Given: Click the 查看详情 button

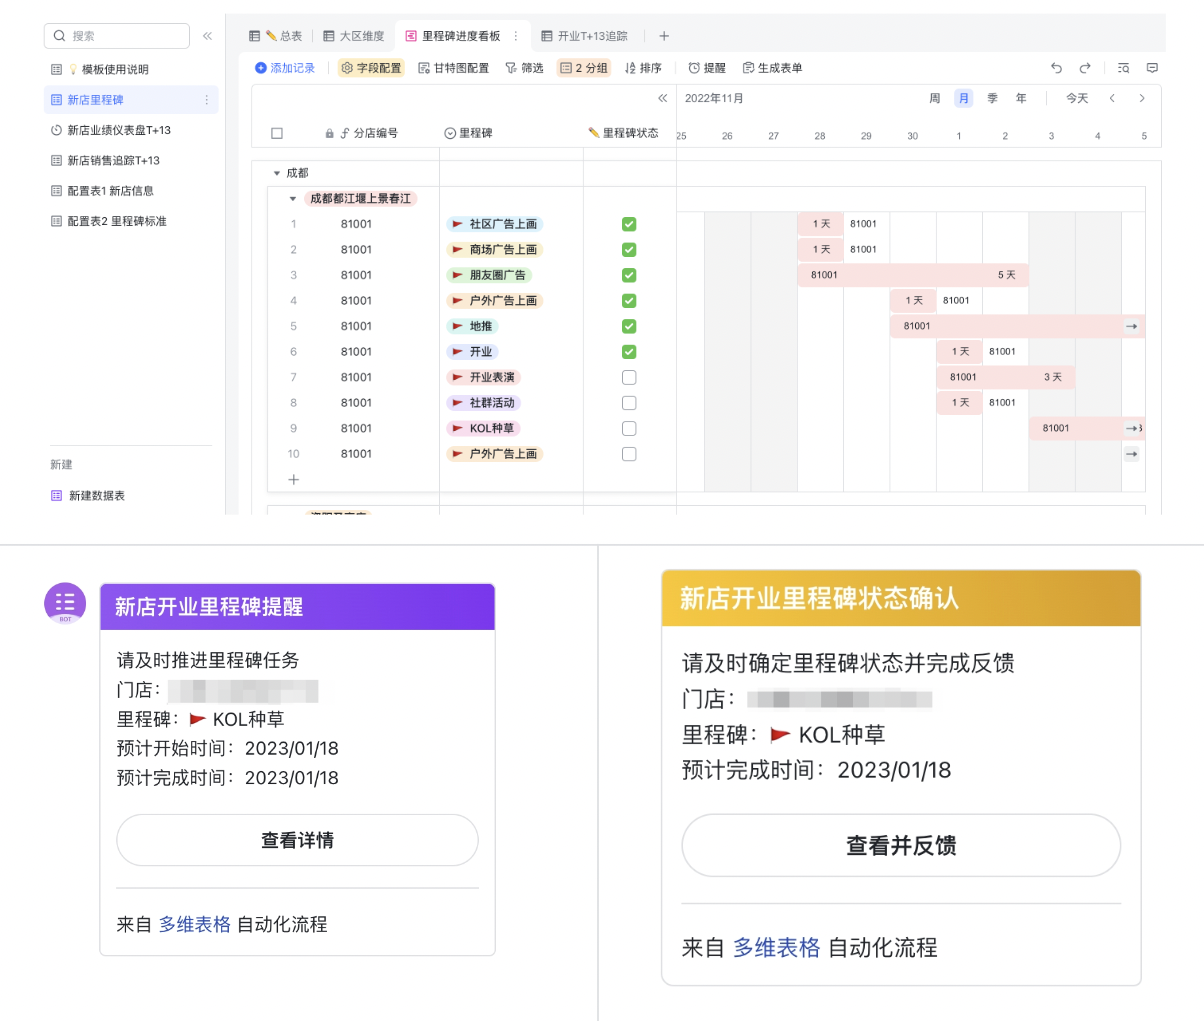Looking at the screenshot, I should click(297, 840).
